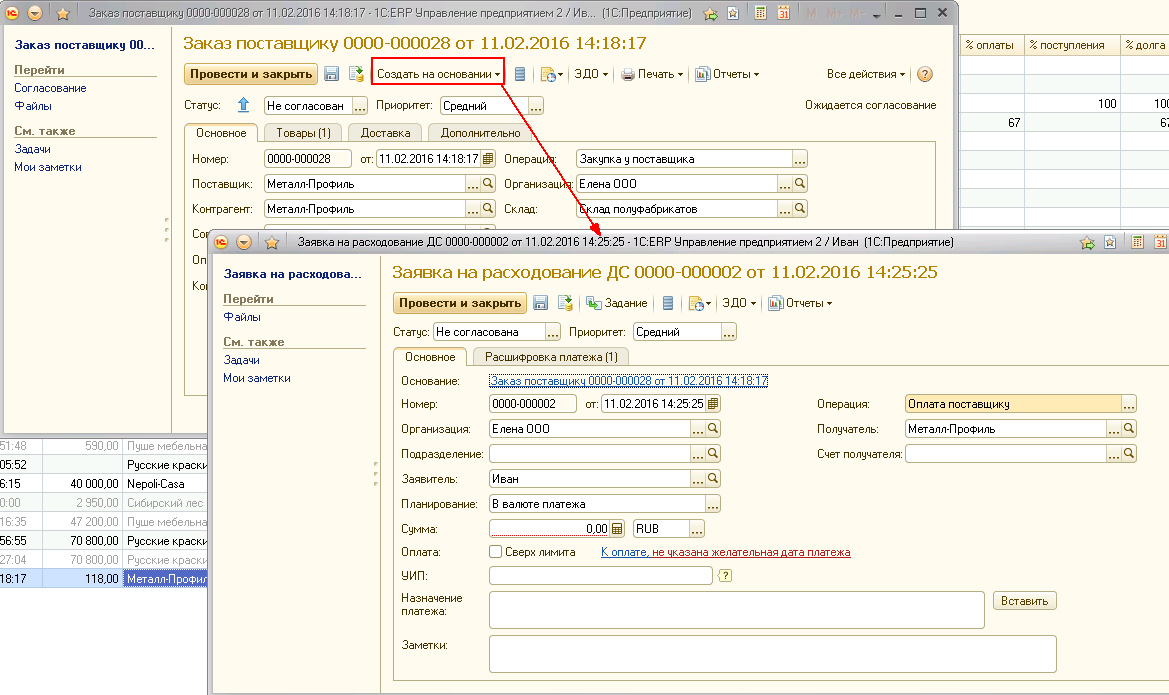This screenshot has width=1169, height=695.
Task: Select Nepoli-Casa row in background list
Action: 104,484
